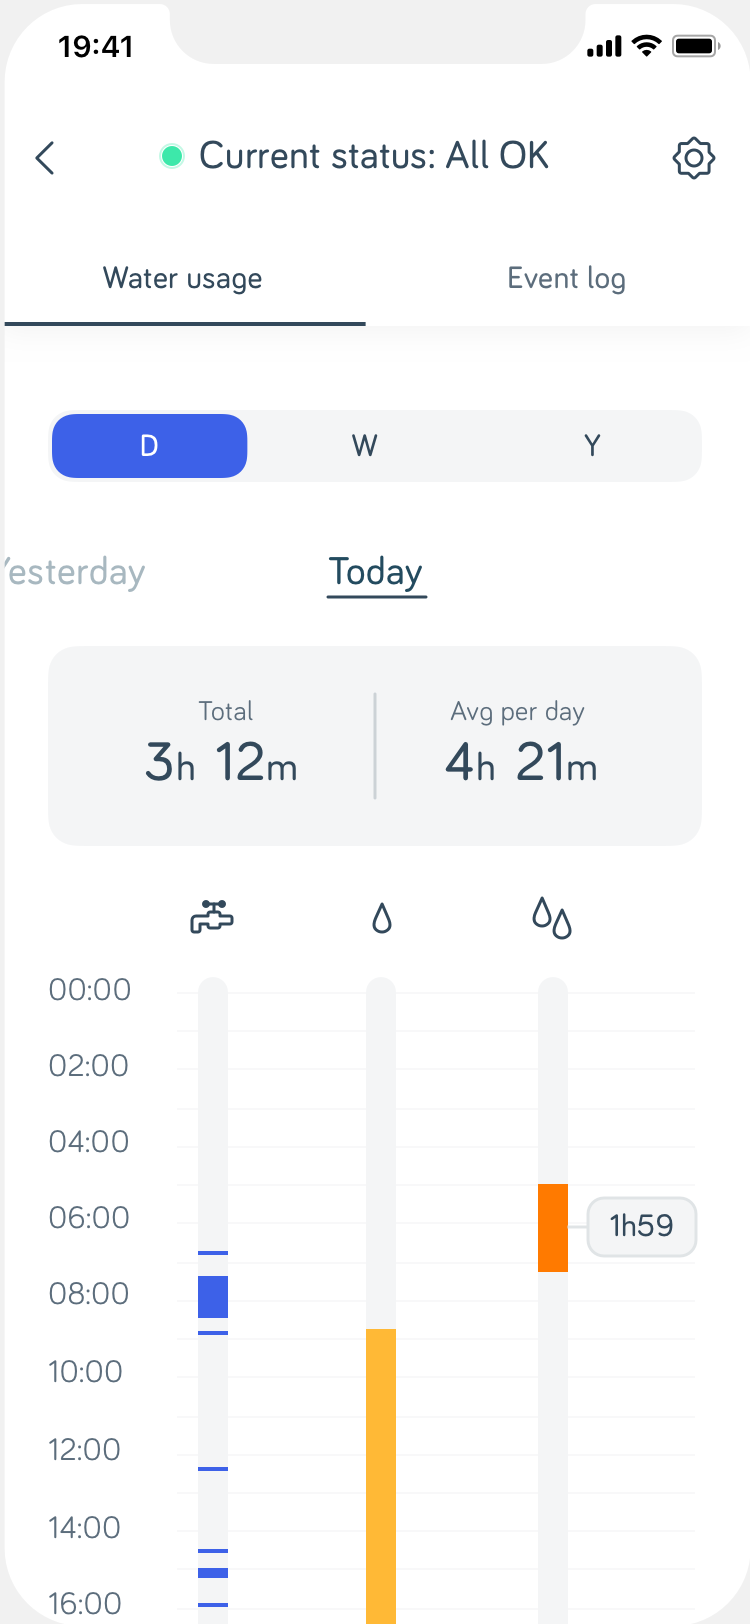Select the Today label

tap(376, 572)
